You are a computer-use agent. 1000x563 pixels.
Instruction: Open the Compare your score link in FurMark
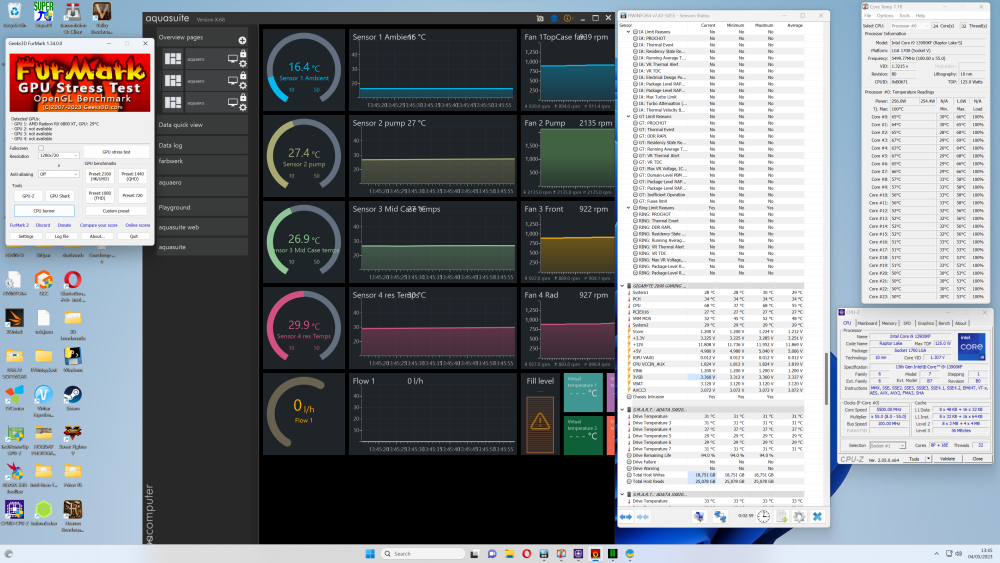click(x=98, y=225)
